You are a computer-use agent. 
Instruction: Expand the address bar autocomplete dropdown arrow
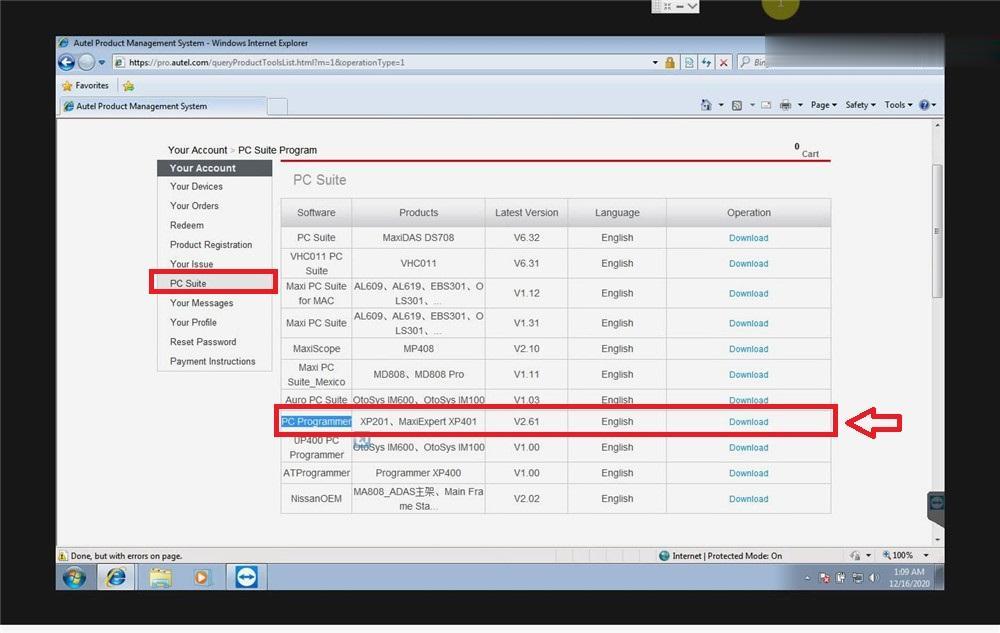pyautogui.click(x=655, y=62)
